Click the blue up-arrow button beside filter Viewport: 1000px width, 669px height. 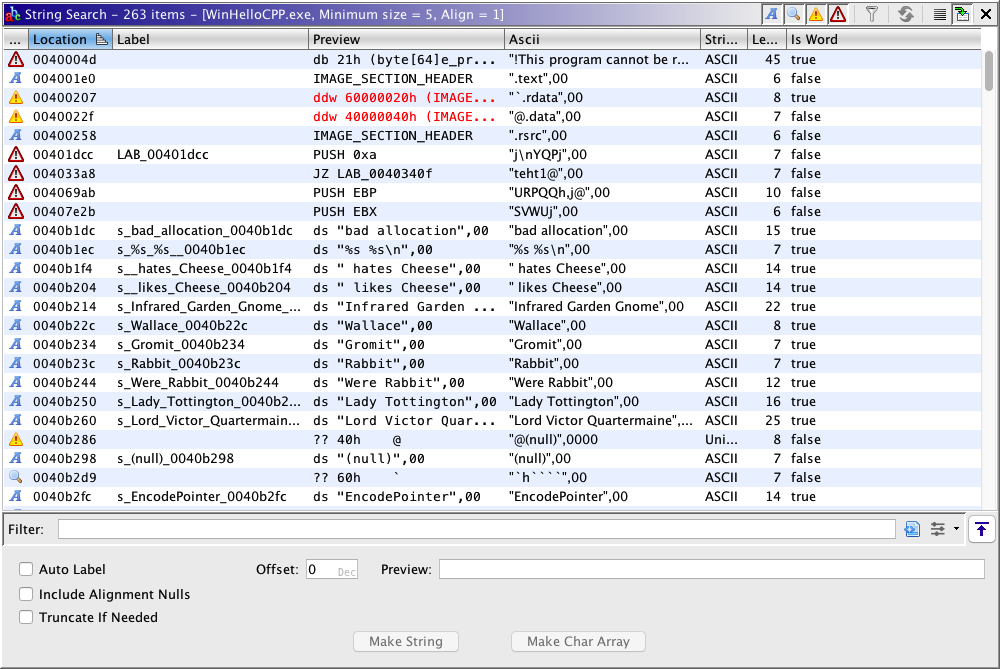pos(982,529)
